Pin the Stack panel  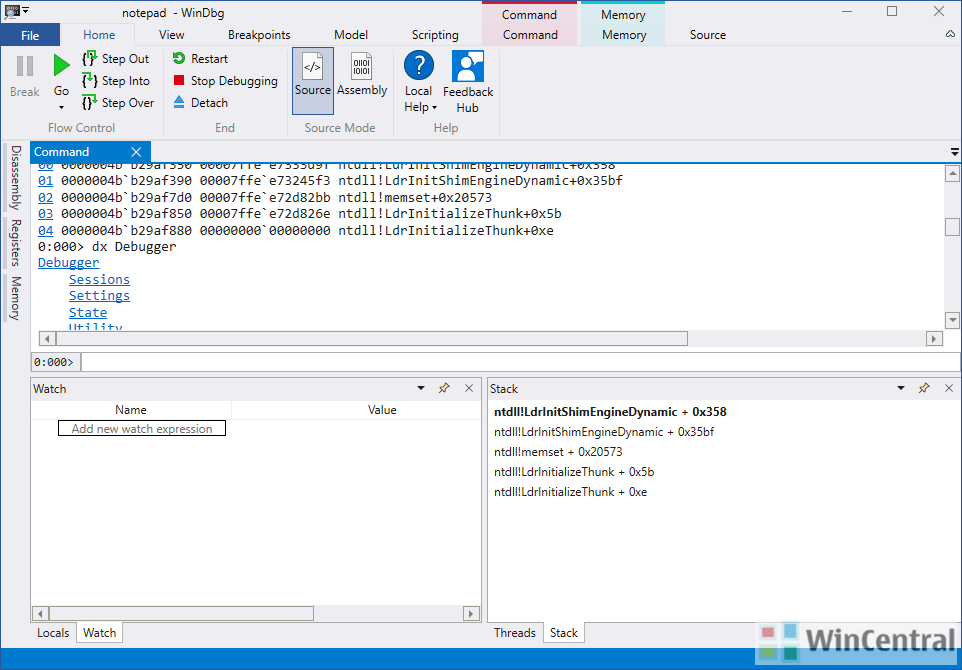924,388
